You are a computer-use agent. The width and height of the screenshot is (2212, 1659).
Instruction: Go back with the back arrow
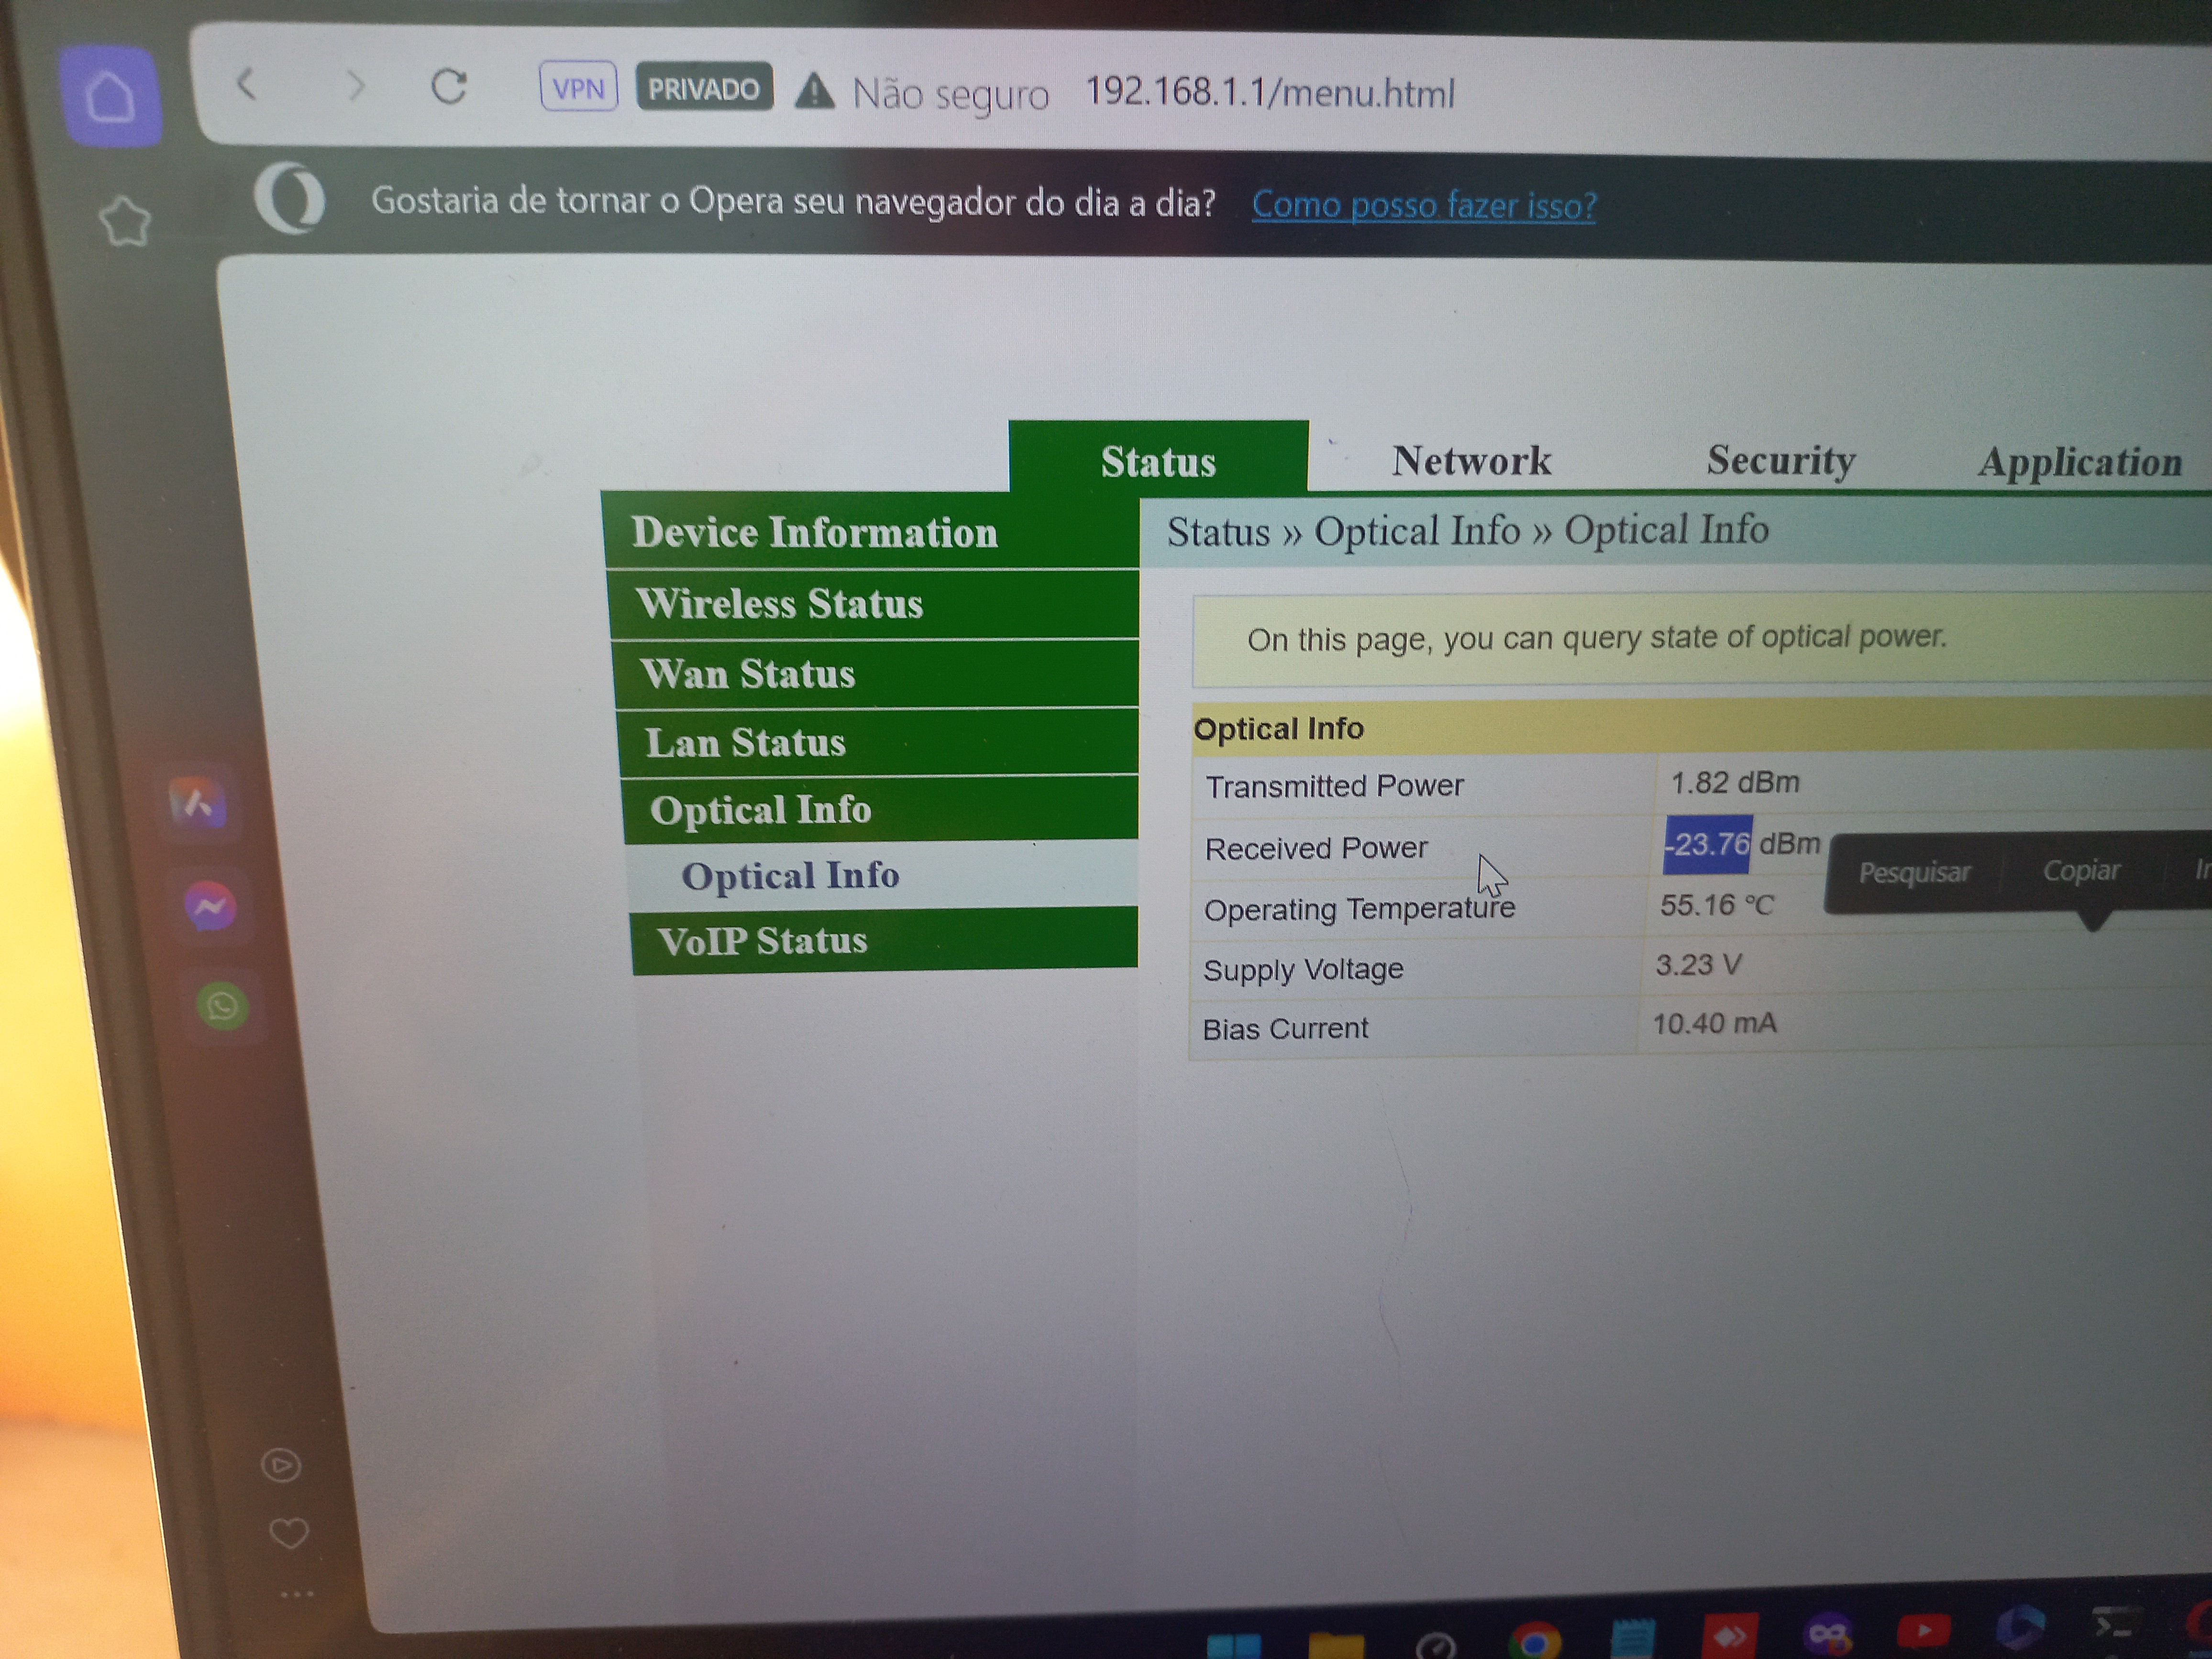247,84
